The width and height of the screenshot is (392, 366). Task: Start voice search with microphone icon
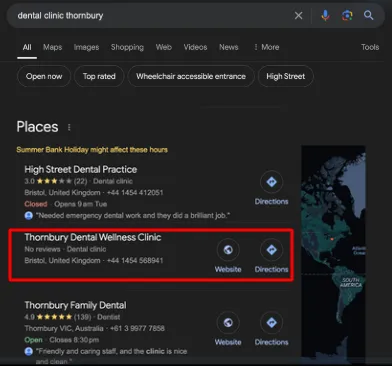(x=325, y=15)
